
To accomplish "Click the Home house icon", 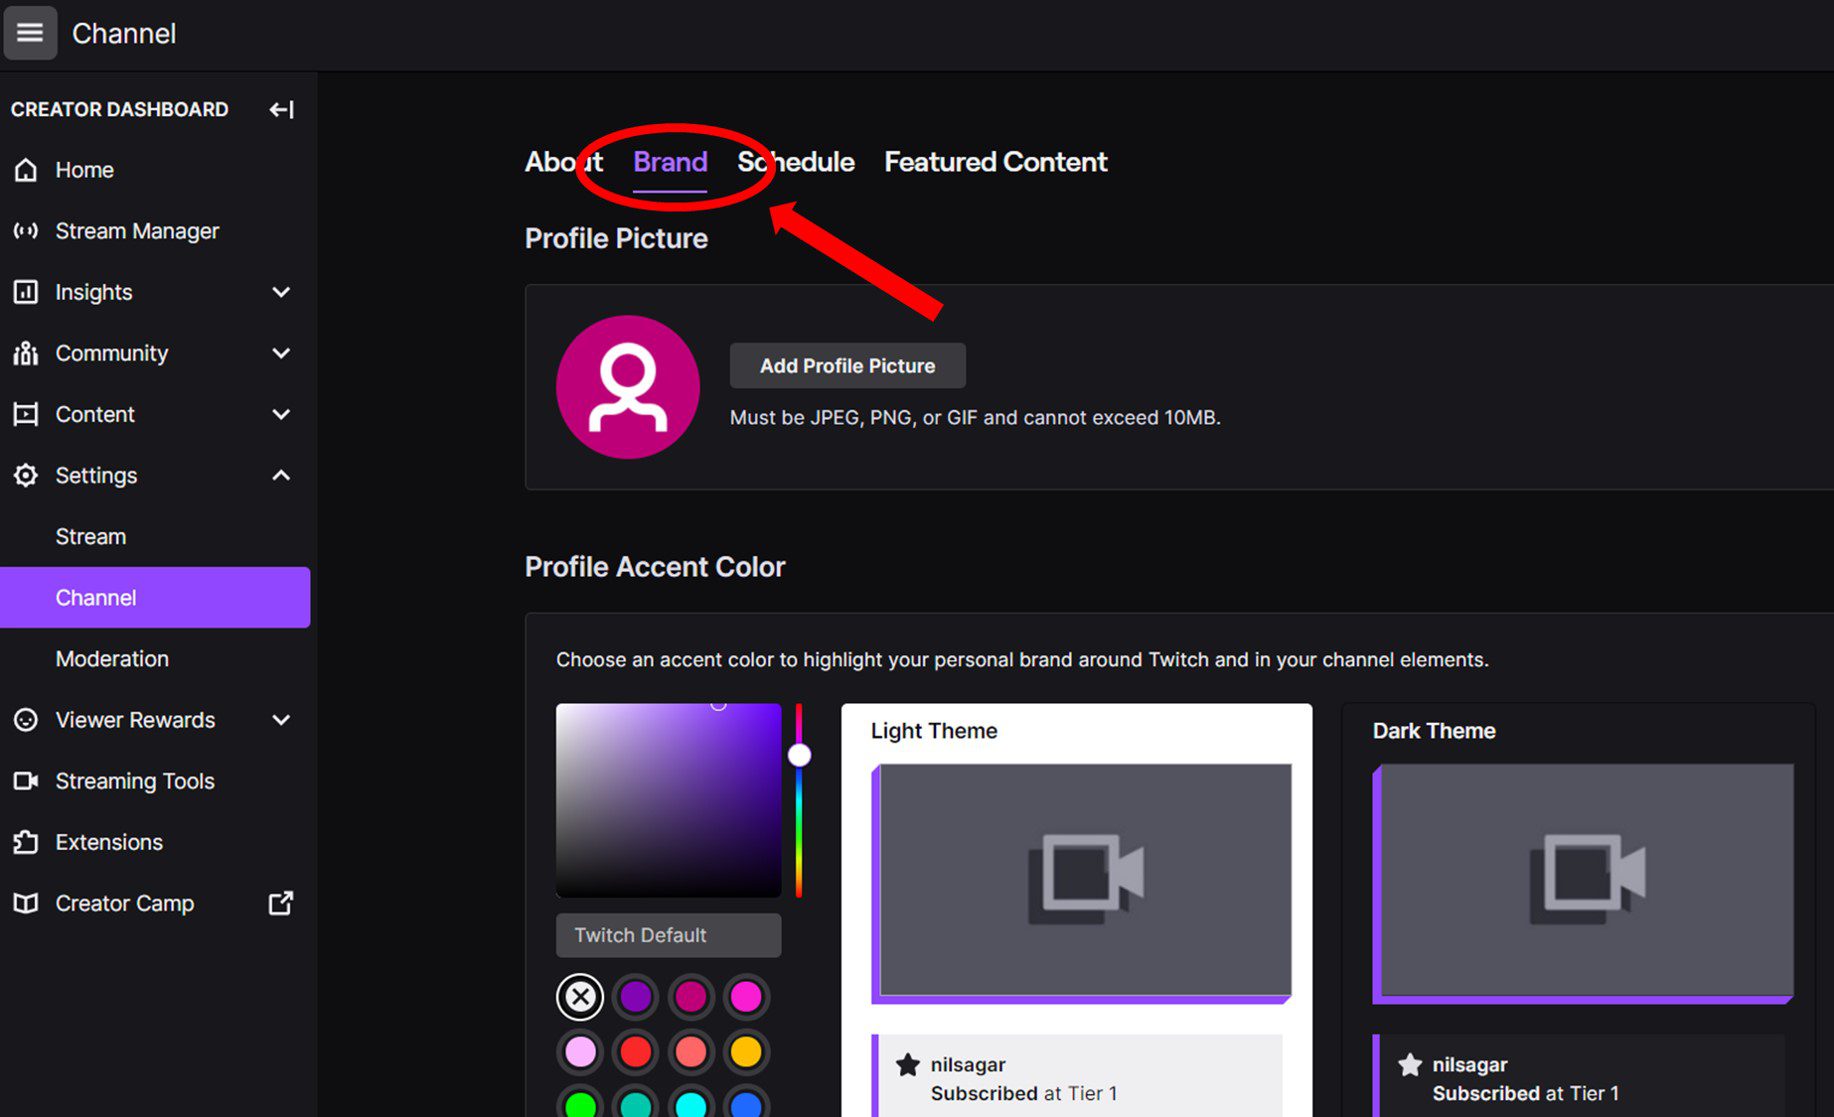I will click(26, 170).
